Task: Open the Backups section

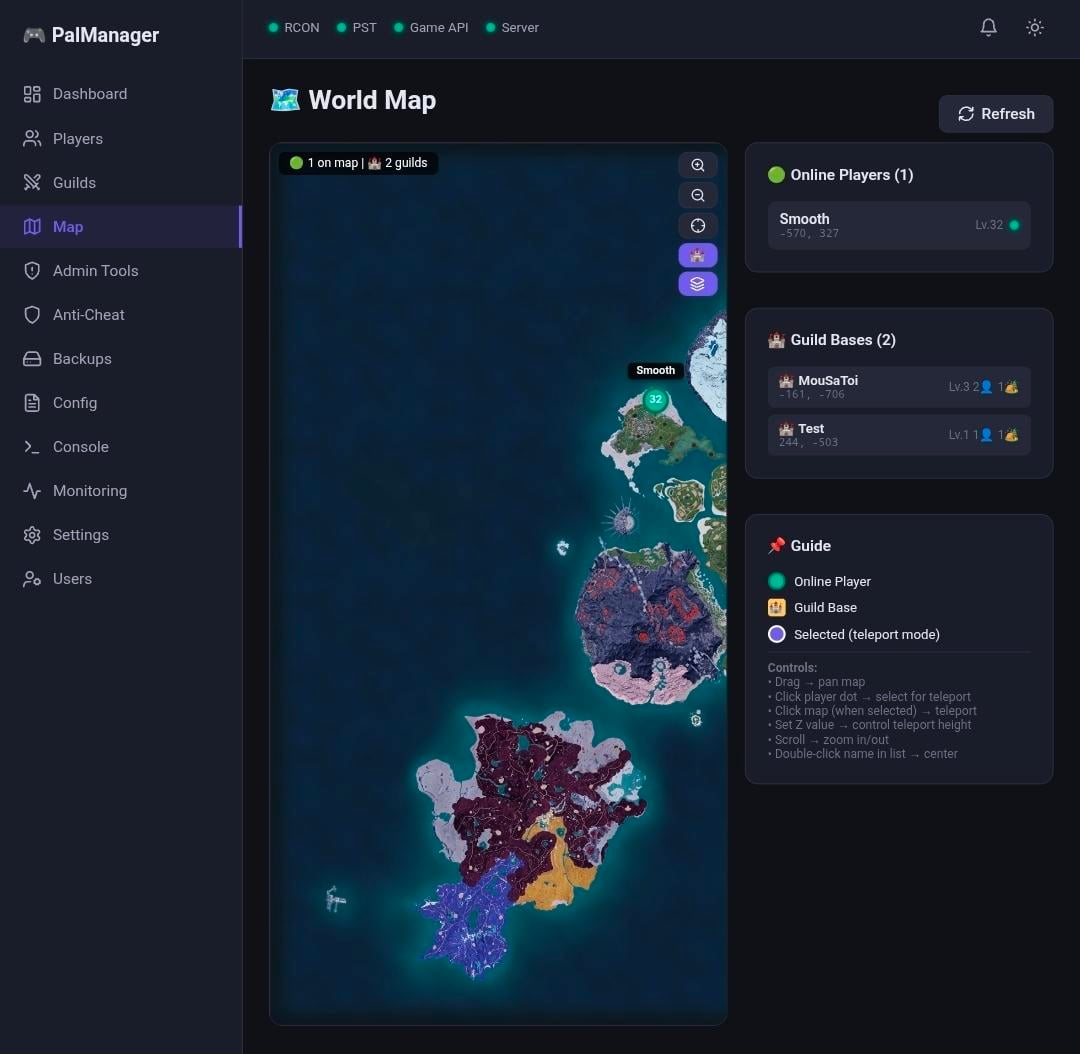Action: click(82, 359)
